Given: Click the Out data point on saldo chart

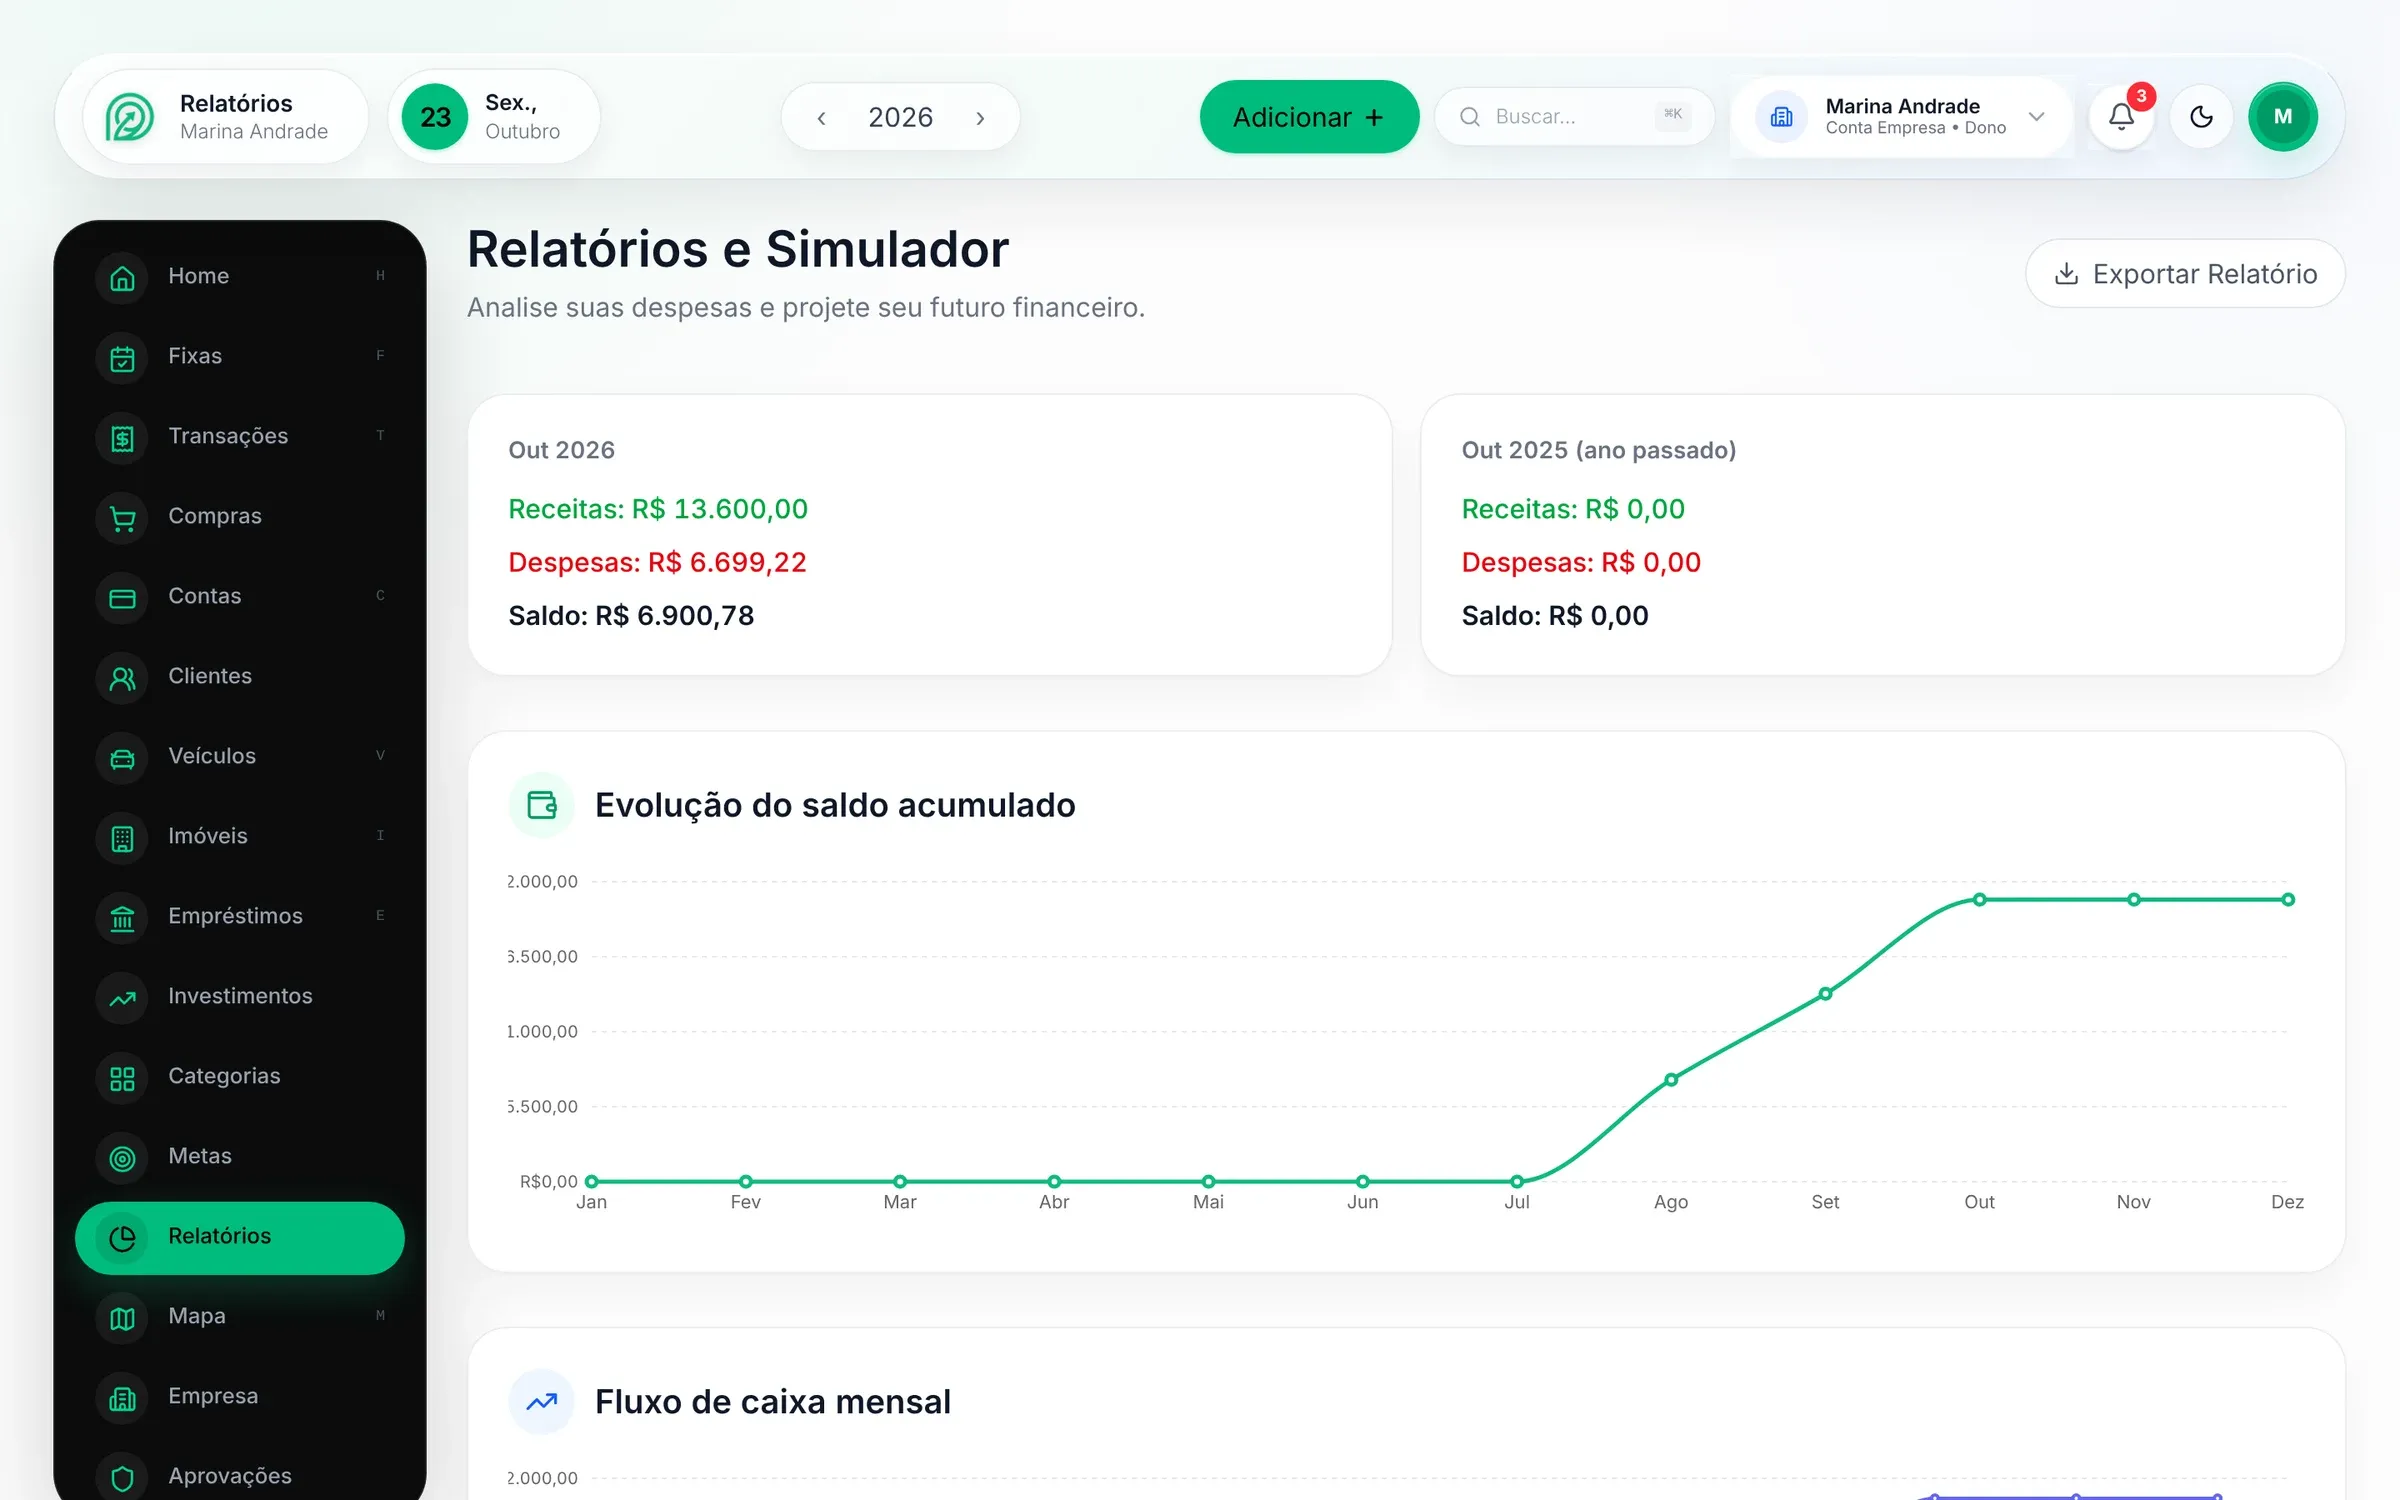Looking at the screenshot, I should point(1979,900).
